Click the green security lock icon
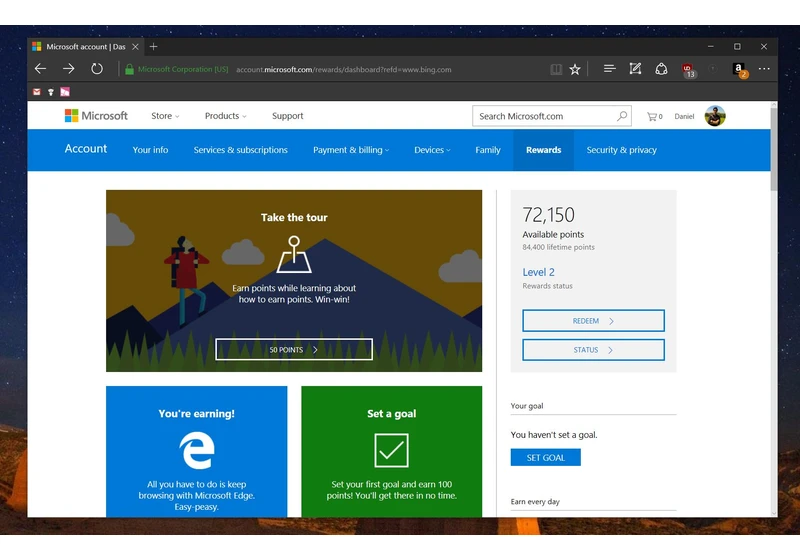 point(130,69)
